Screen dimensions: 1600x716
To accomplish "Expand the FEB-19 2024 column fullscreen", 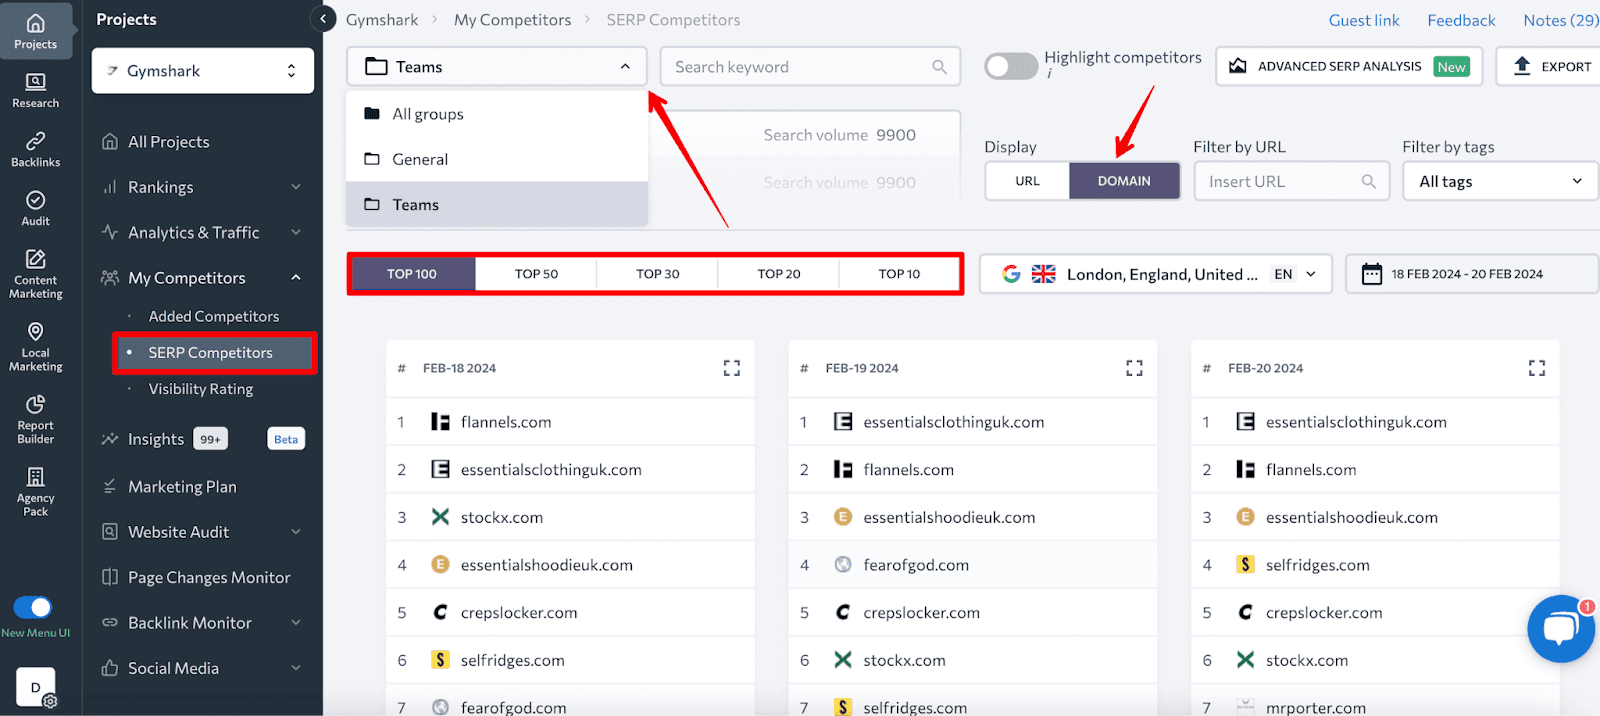I will (1134, 368).
